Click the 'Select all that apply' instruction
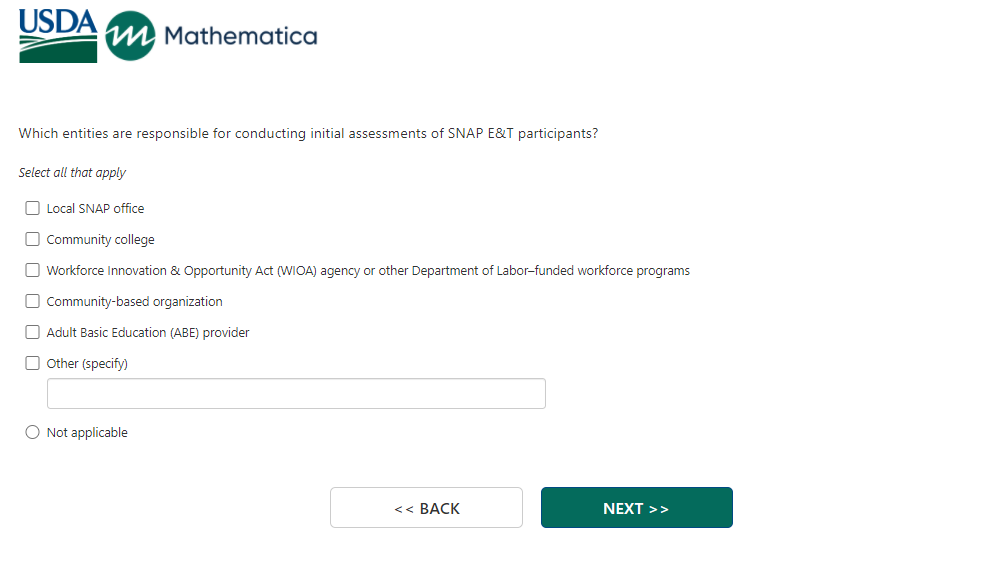This screenshot has height=574, width=998. pos(72,172)
